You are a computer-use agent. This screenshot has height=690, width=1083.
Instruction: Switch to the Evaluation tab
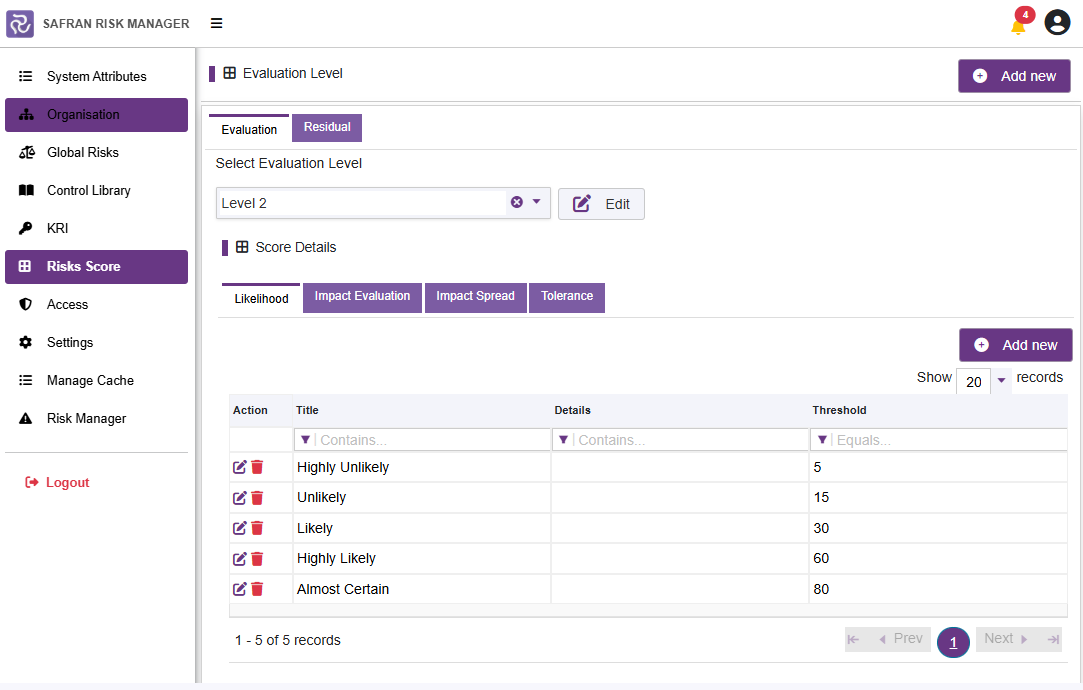pos(249,129)
